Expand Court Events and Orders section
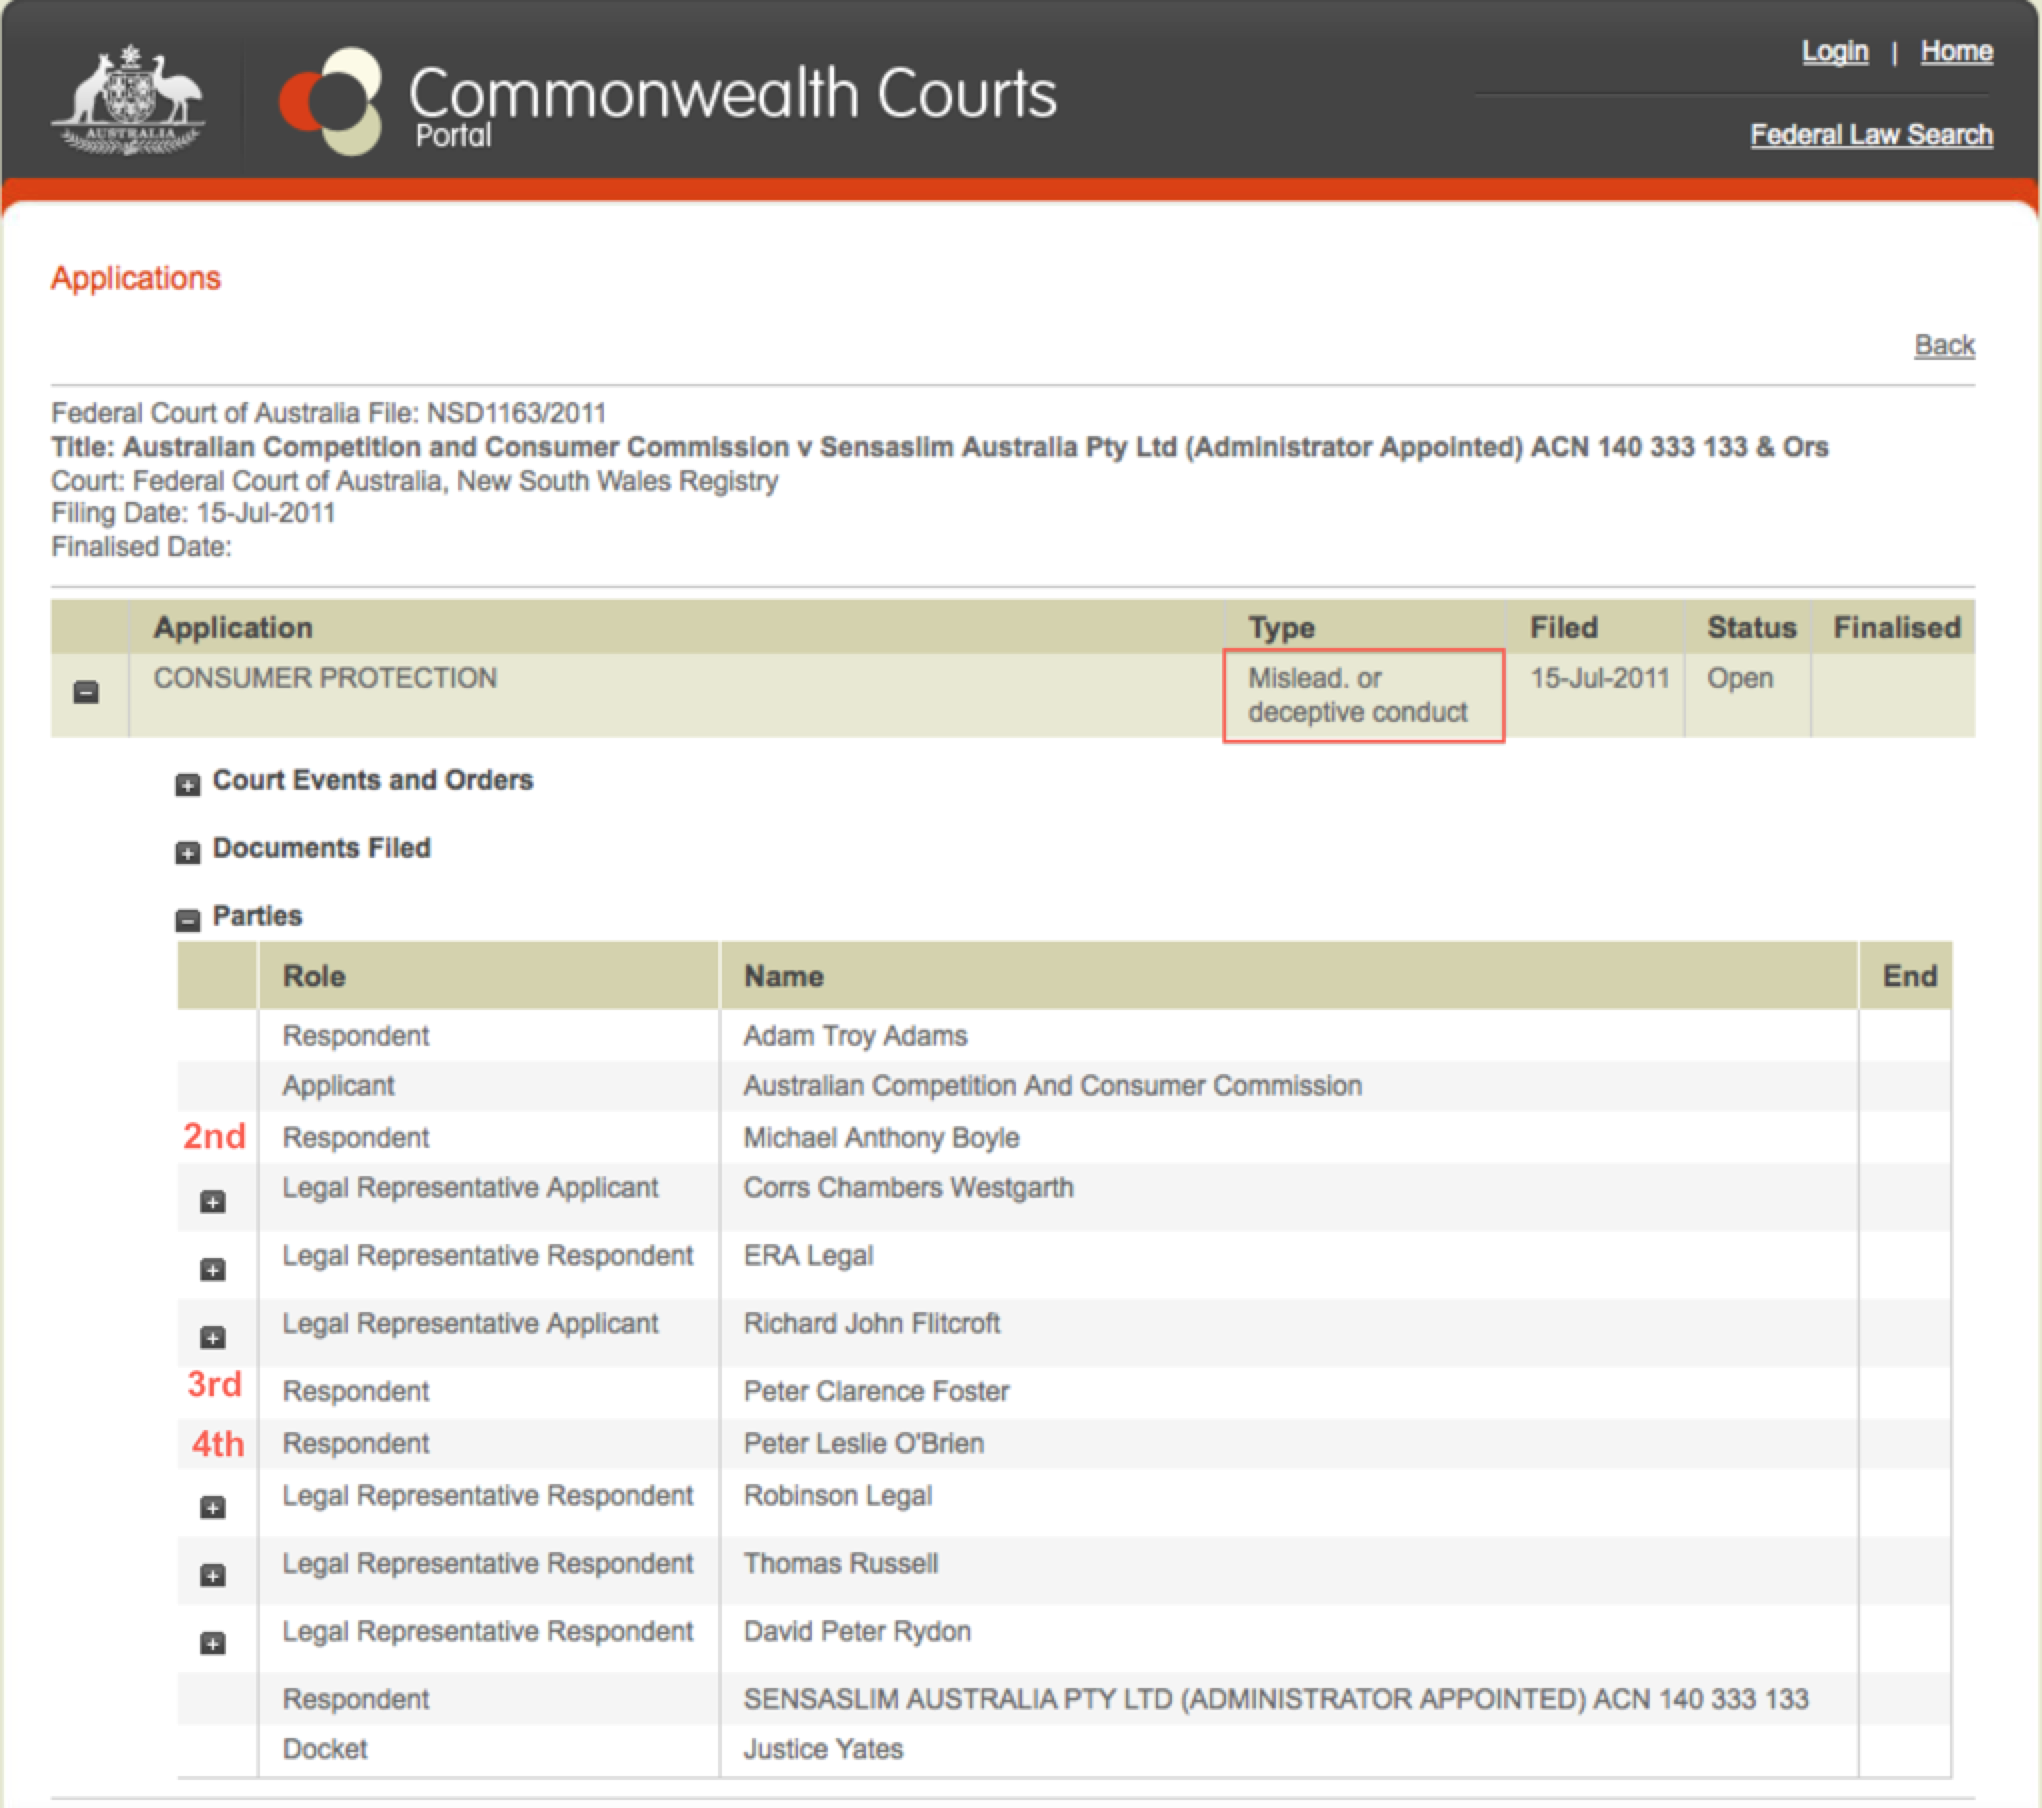The height and width of the screenshot is (1808, 2042). click(187, 785)
